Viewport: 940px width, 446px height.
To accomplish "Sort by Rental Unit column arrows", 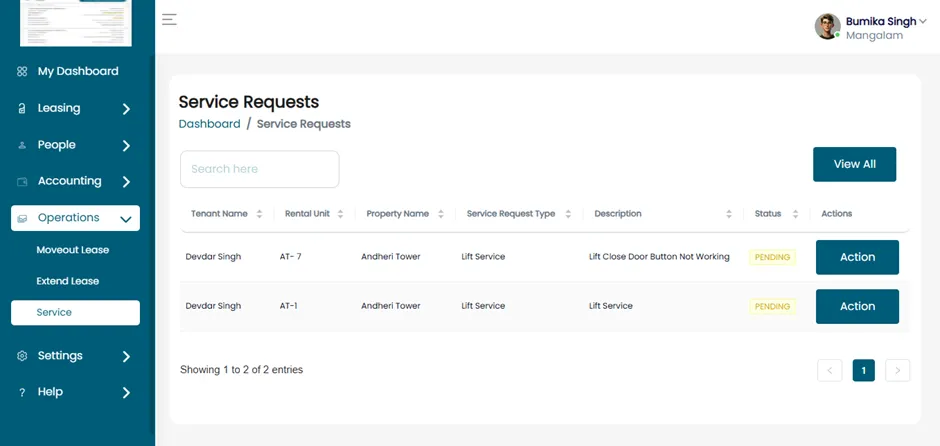I will 340,214.
